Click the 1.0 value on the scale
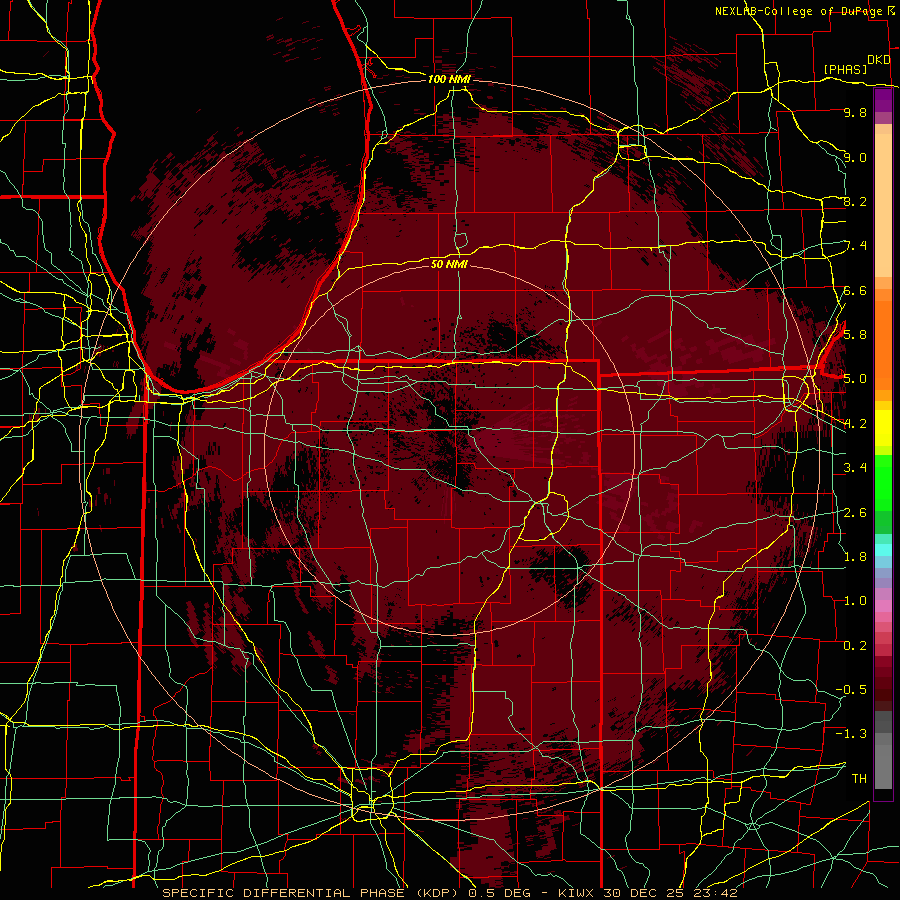The width and height of the screenshot is (900, 900). tap(855, 600)
